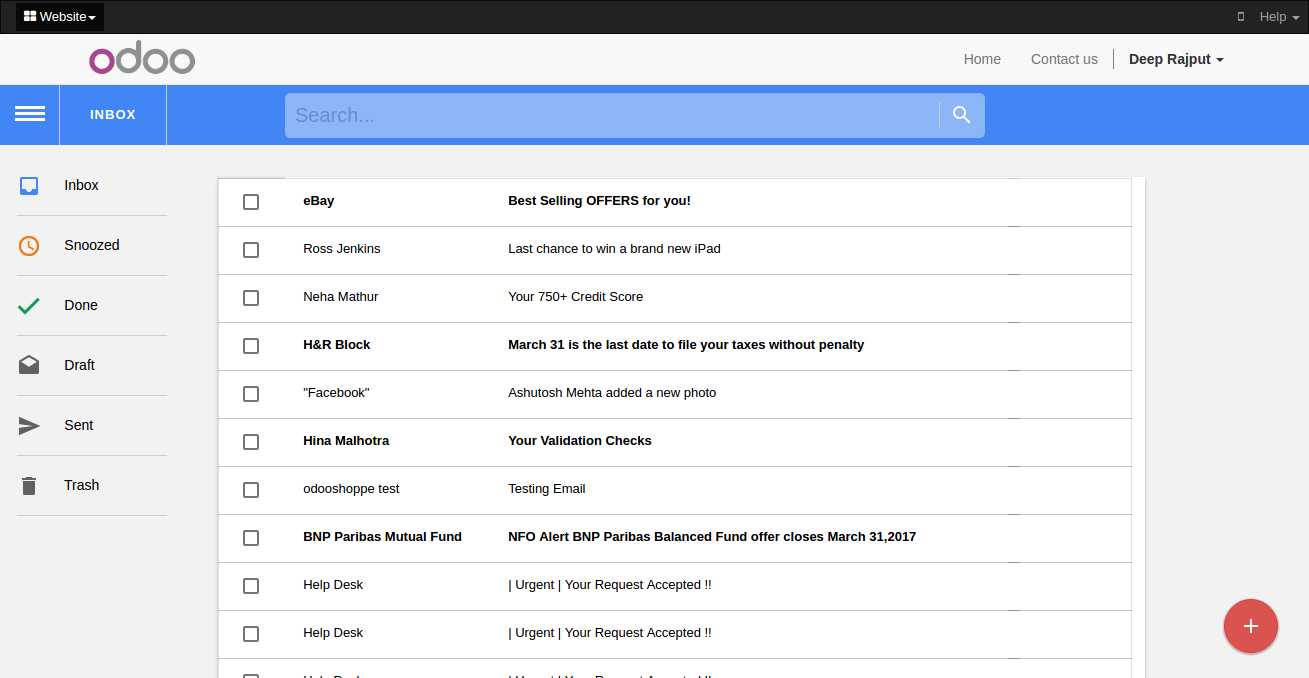Screen dimensions: 1309x678
Task: Open "Your 750+ Credit Score" email
Action: click(x=575, y=297)
